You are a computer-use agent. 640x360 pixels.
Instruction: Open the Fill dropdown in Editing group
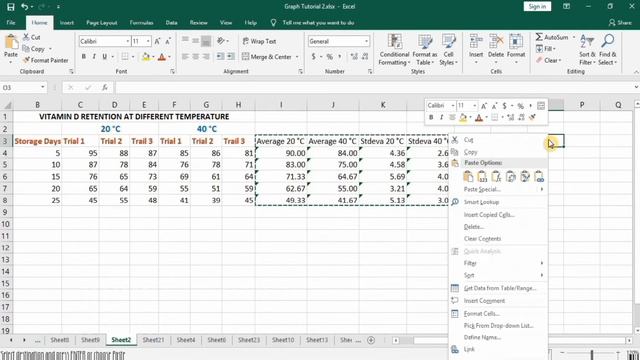547,49
